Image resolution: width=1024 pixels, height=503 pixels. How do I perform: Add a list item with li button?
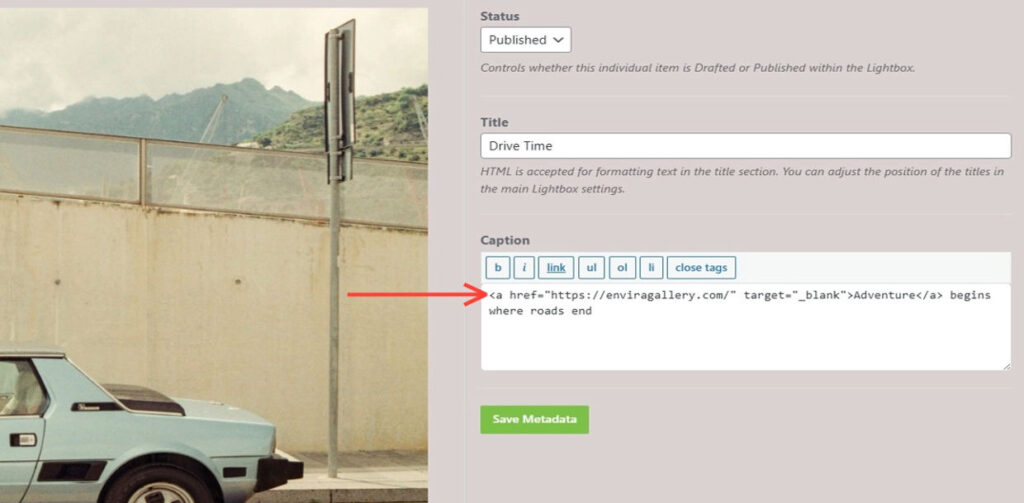651,268
